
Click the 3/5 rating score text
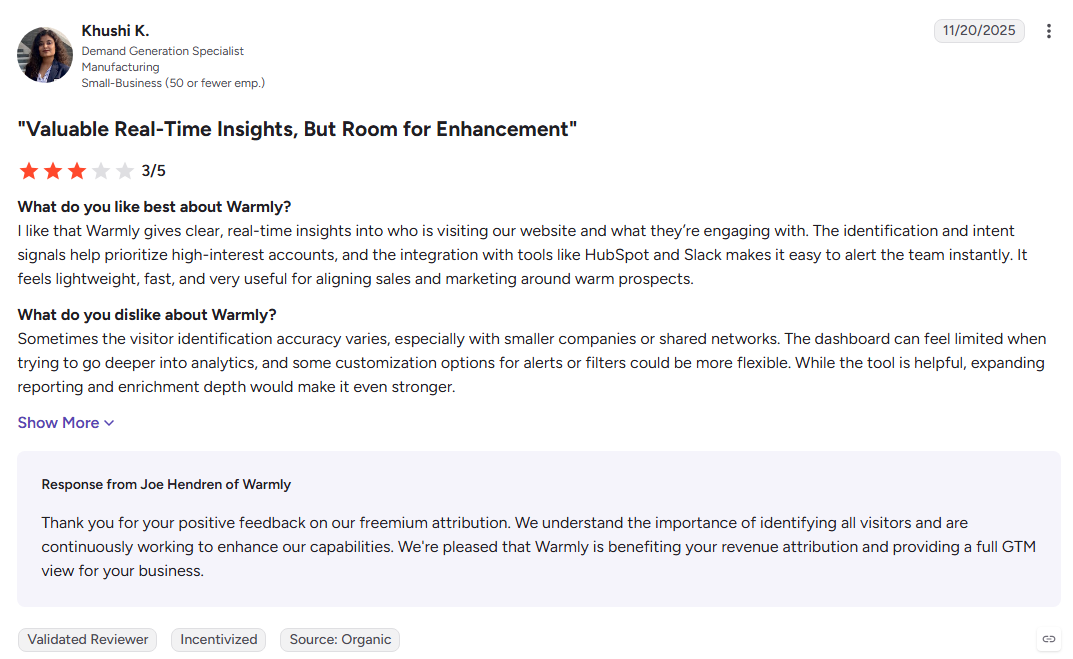click(x=153, y=171)
